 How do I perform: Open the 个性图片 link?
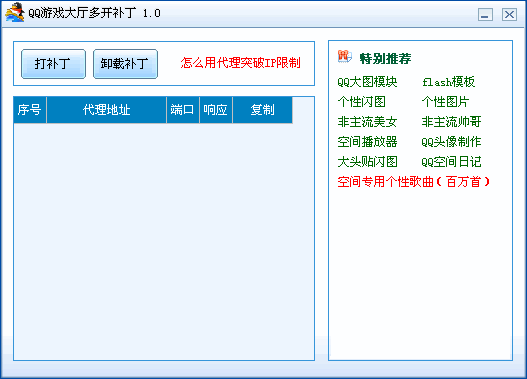[446, 102]
